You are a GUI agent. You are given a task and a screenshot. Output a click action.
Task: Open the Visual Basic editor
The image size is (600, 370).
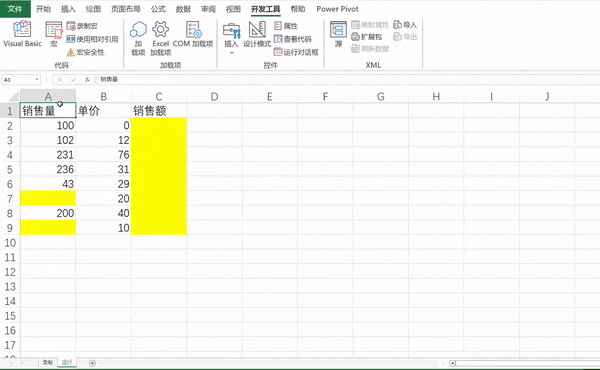(x=22, y=34)
